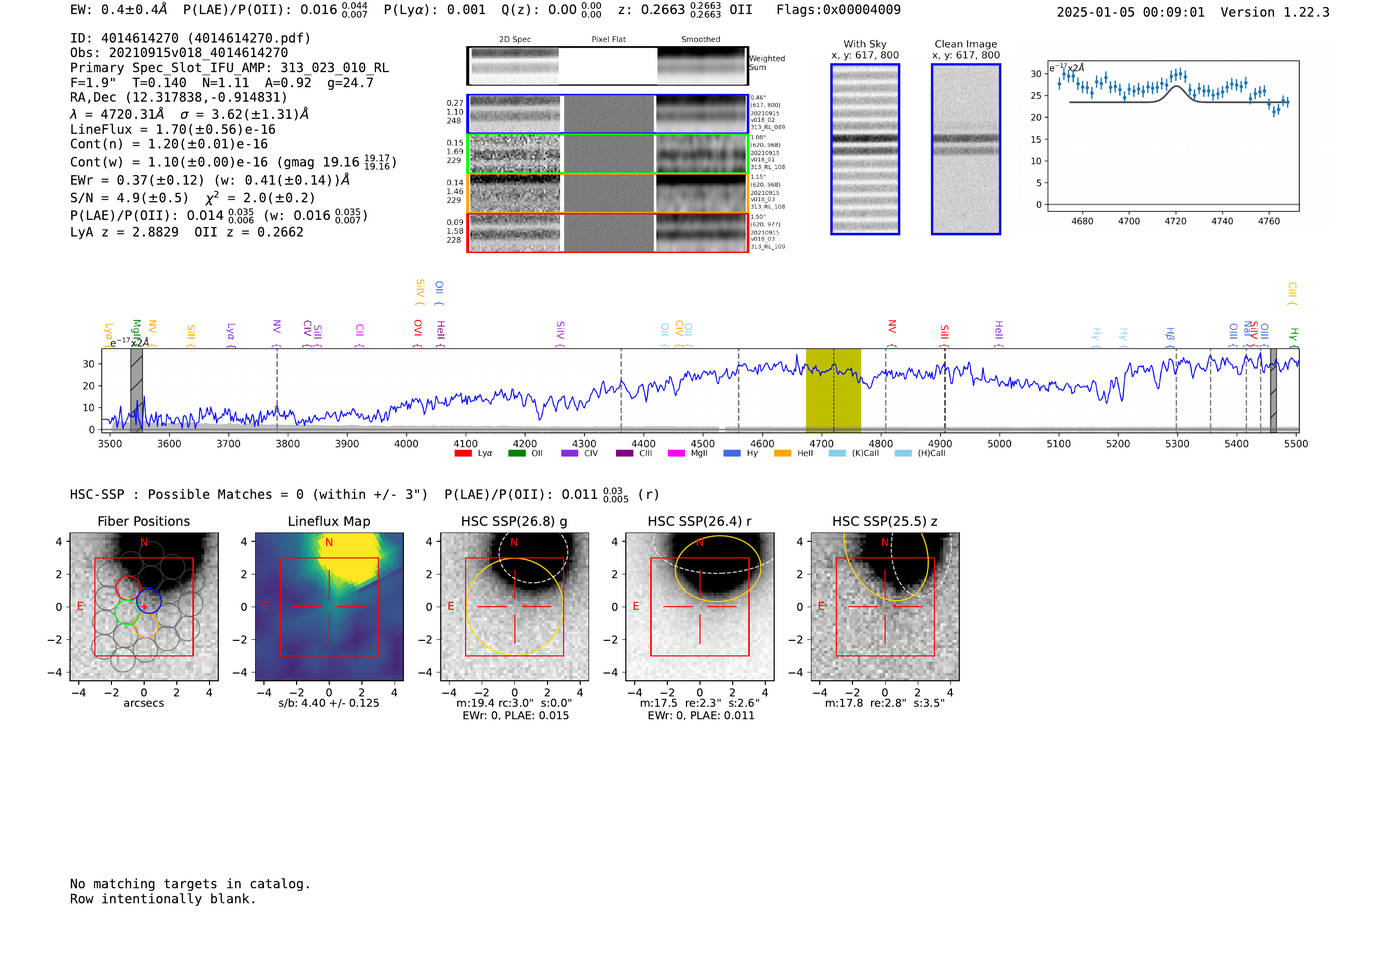Click the s/b: 4.40 +/- 0.125 caption
Viewport: 1400px width, 953px height.
pyautogui.click(x=329, y=703)
